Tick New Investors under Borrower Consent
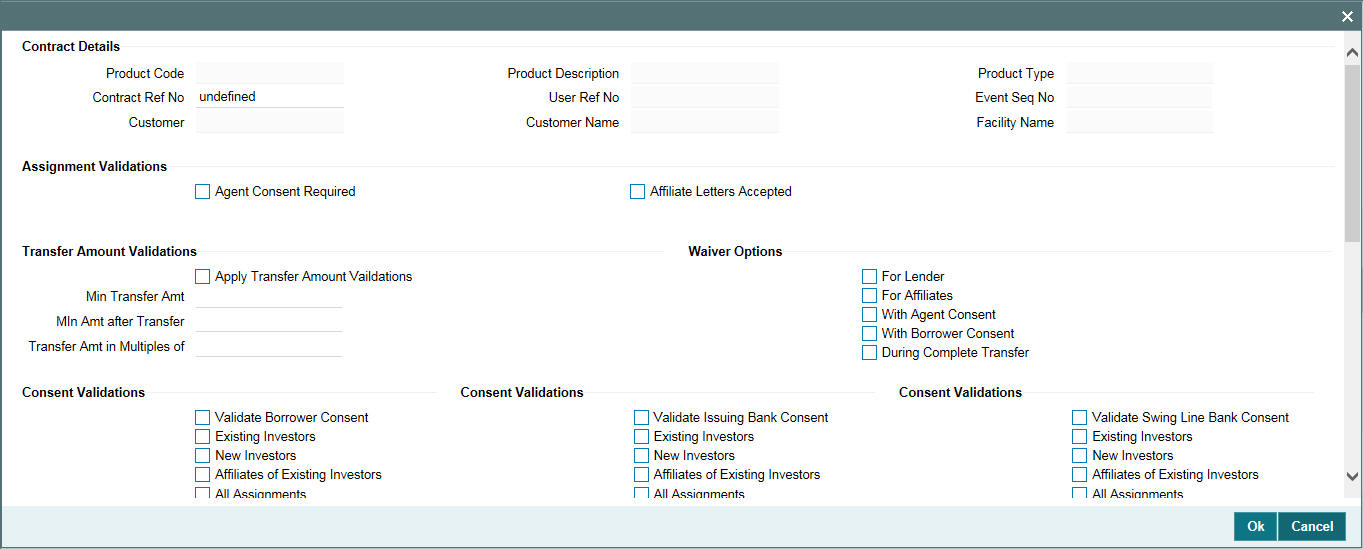The image size is (1363, 549). click(x=203, y=456)
